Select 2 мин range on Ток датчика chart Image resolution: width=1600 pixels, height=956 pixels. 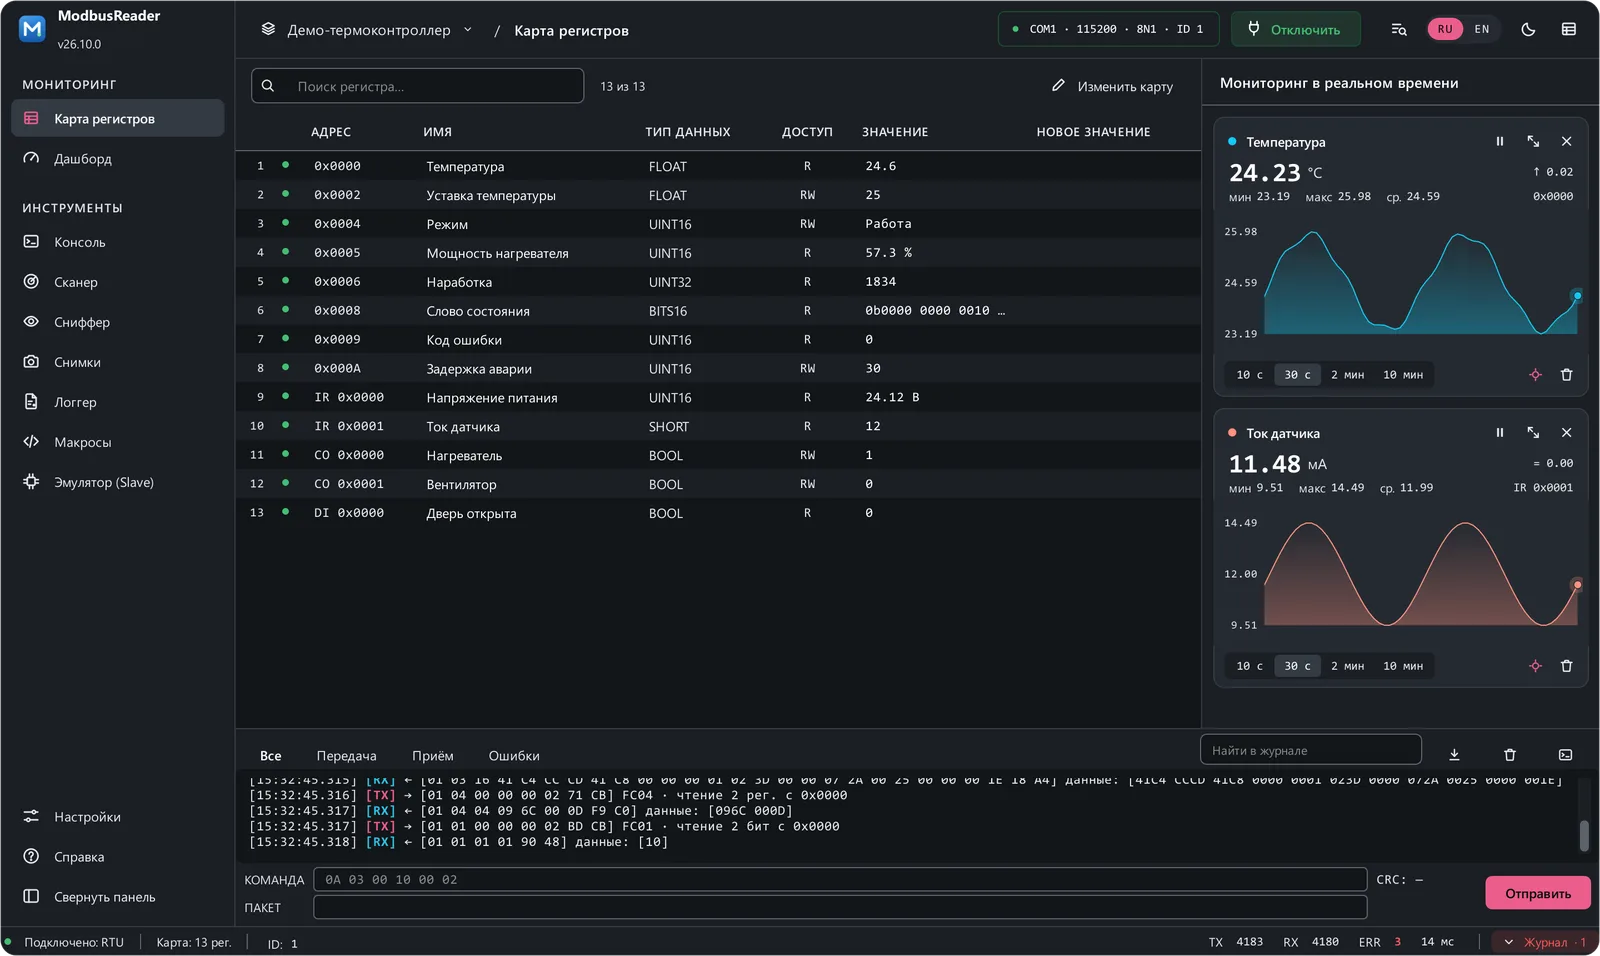[x=1347, y=666]
